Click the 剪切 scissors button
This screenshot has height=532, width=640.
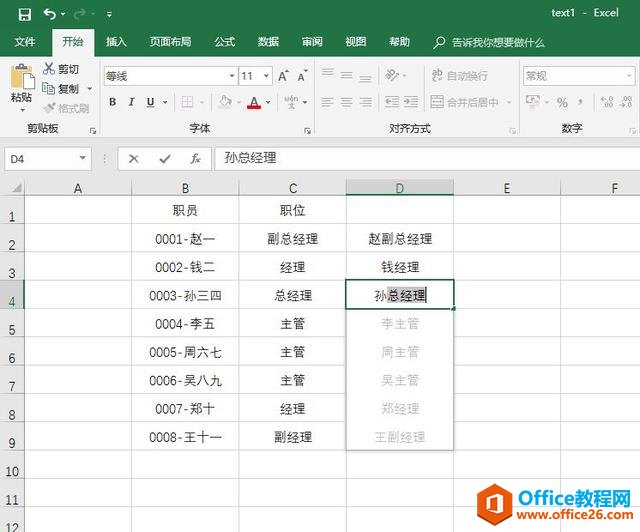pos(61,69)
